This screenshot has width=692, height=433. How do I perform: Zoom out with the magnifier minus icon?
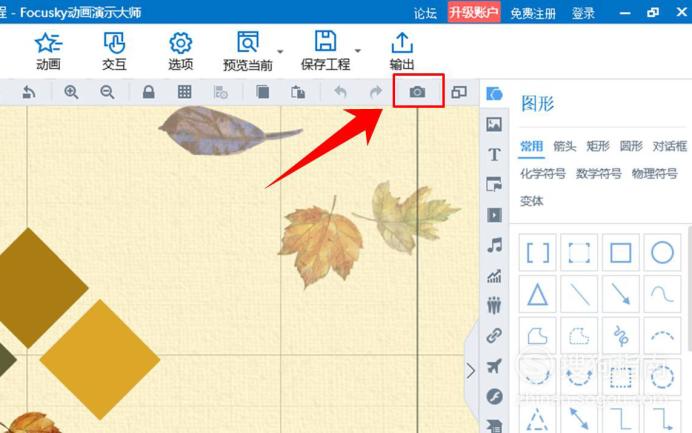(x=107, y=92)
